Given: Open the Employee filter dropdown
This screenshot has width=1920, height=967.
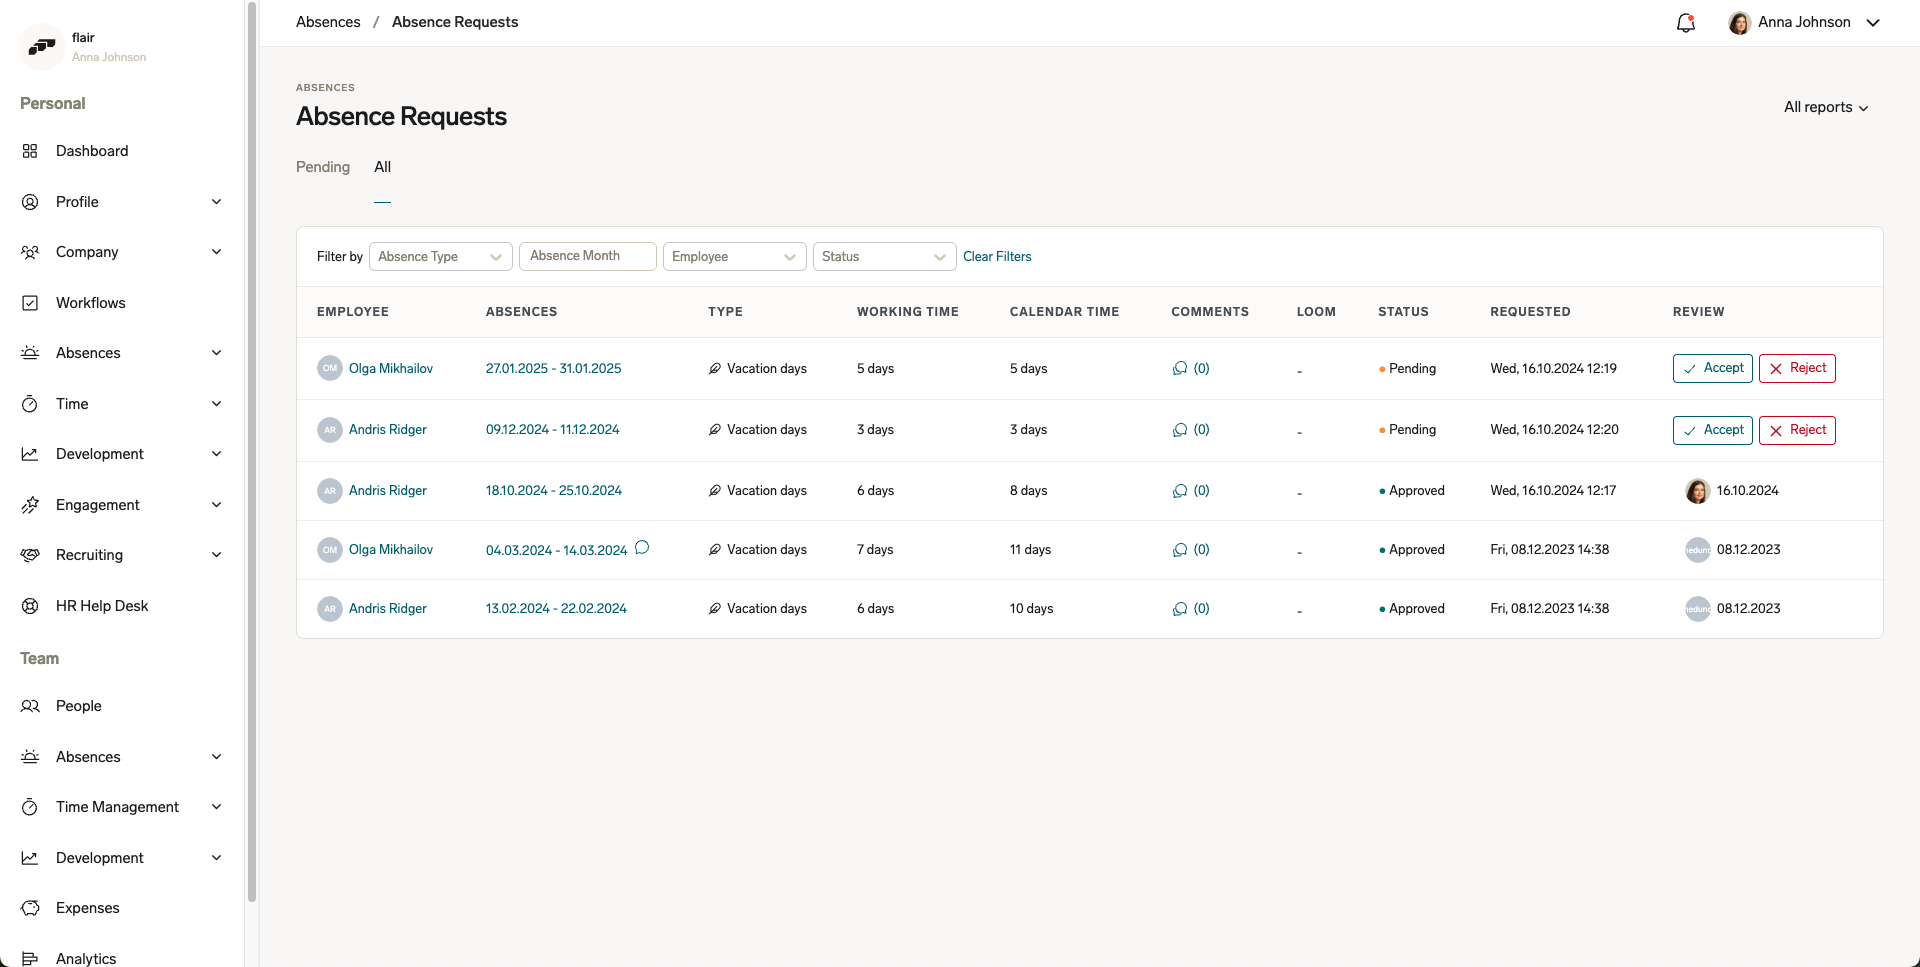Looking at the screenshot, I should click(734, 256).
